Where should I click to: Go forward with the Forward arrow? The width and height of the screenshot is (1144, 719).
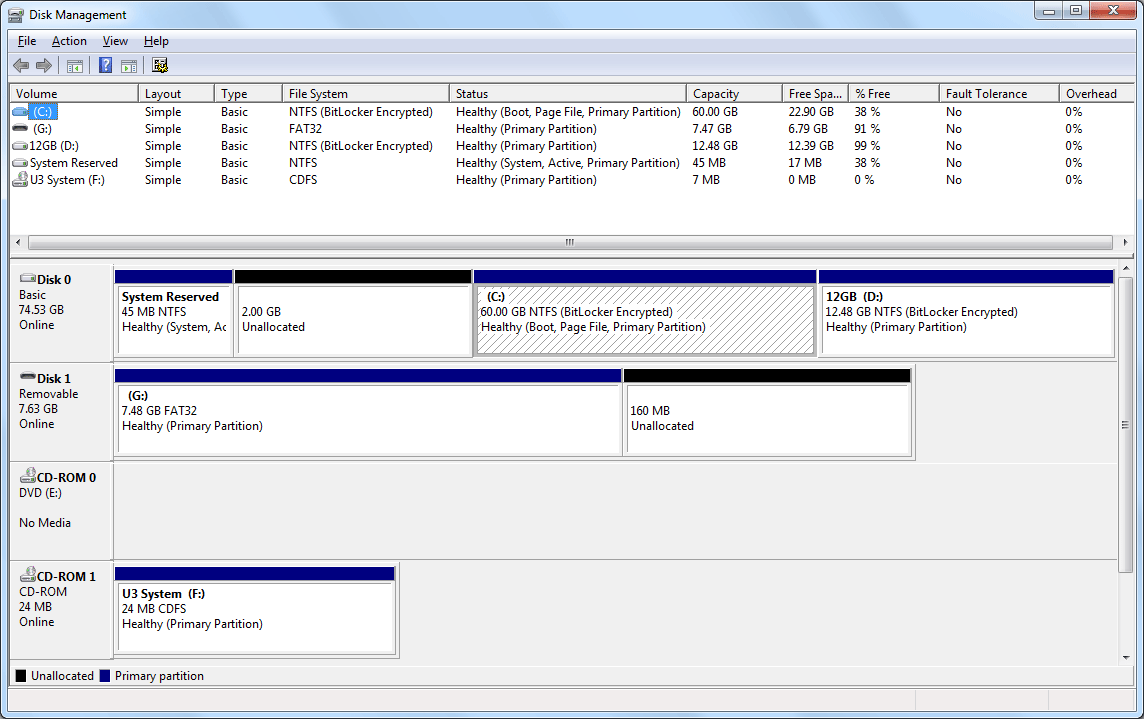click(45, 66)
